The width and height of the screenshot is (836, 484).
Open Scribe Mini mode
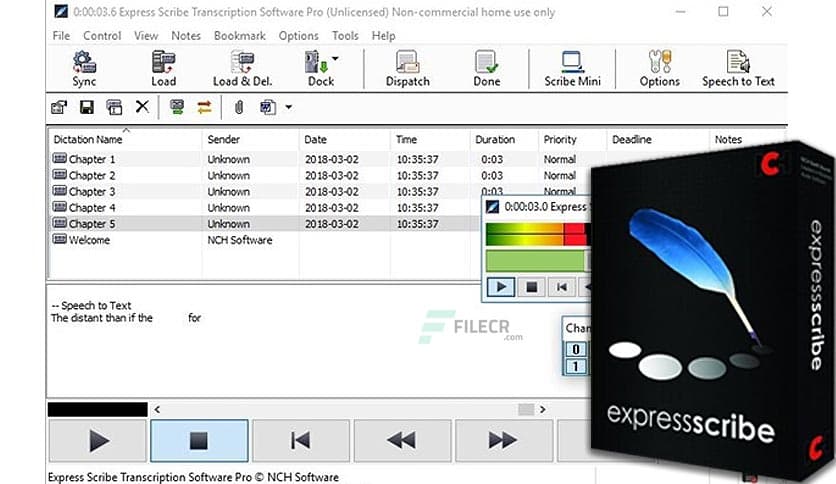tap(572, 69)
